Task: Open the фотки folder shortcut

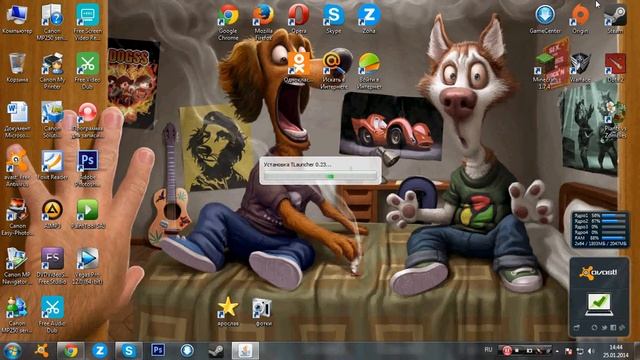Action: click(x=263, y=312)
